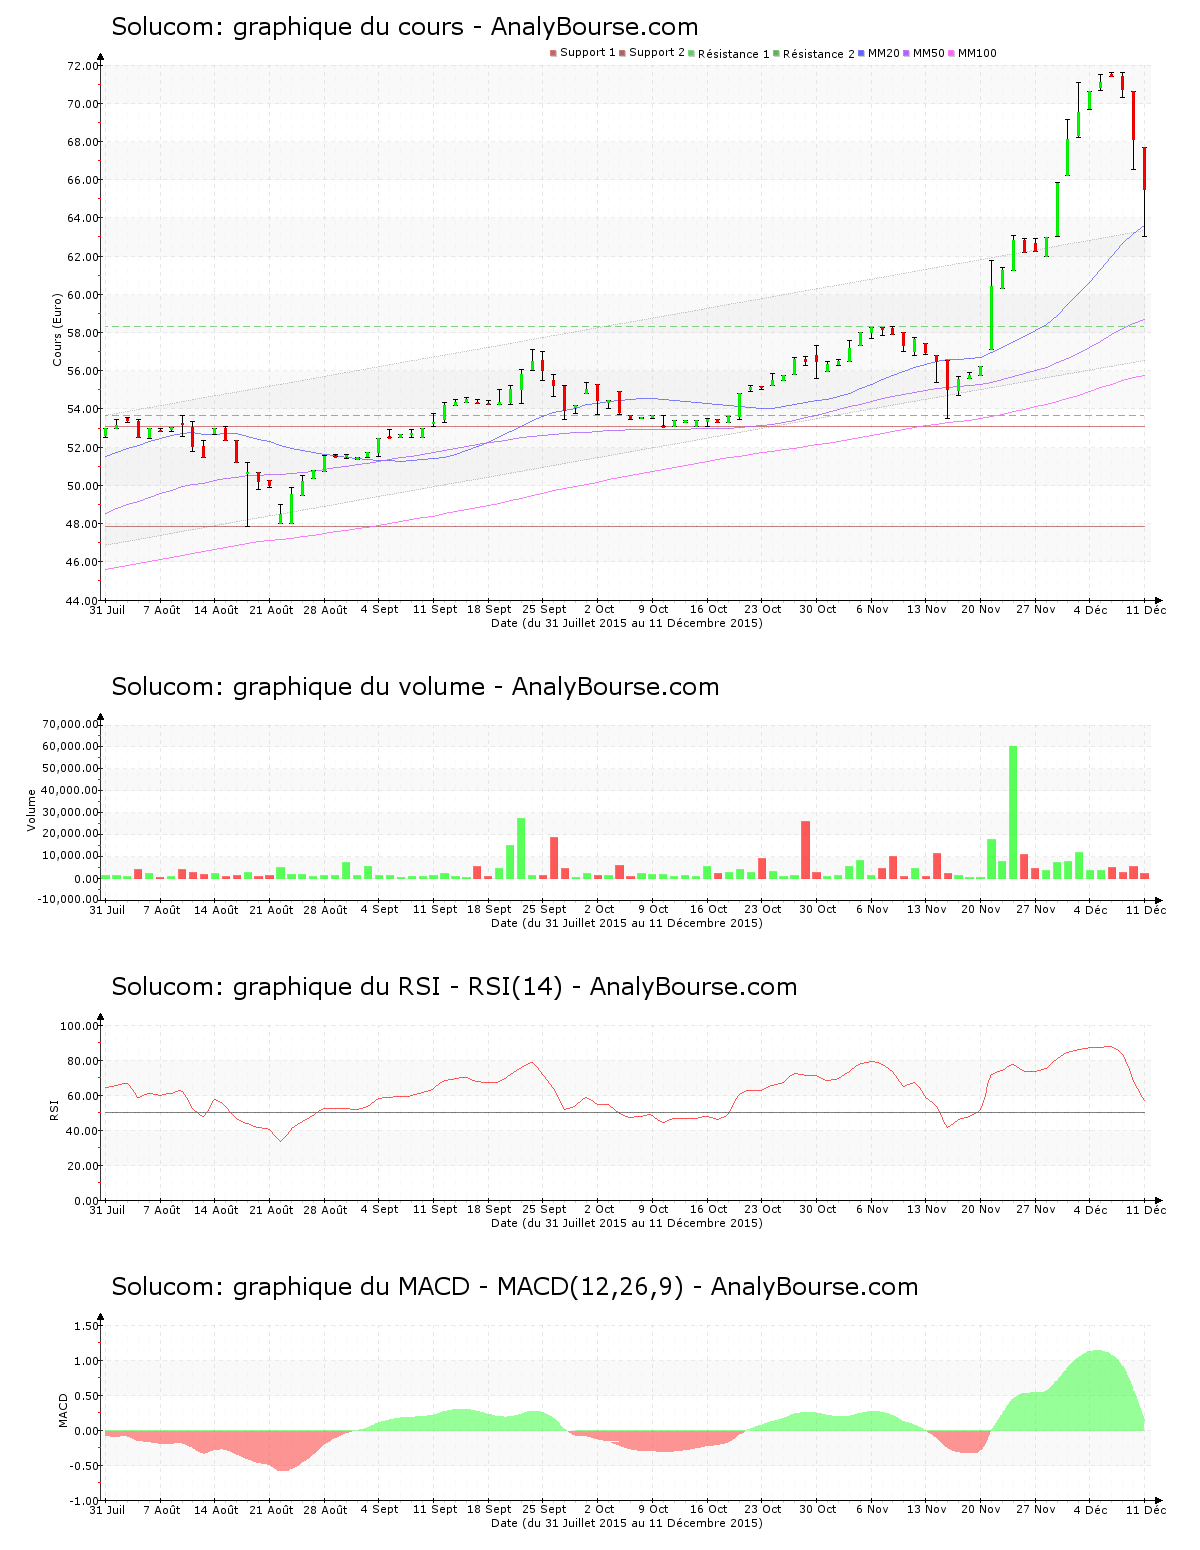Click the -1.00 value on MACD axis
This screenshot has width=1200, height=1550.
[x=85, y=1501]
